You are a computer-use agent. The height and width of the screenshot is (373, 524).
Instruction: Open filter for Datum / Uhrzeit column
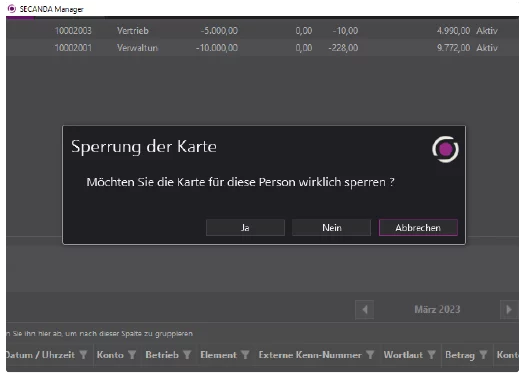click(x=83, y=355)
